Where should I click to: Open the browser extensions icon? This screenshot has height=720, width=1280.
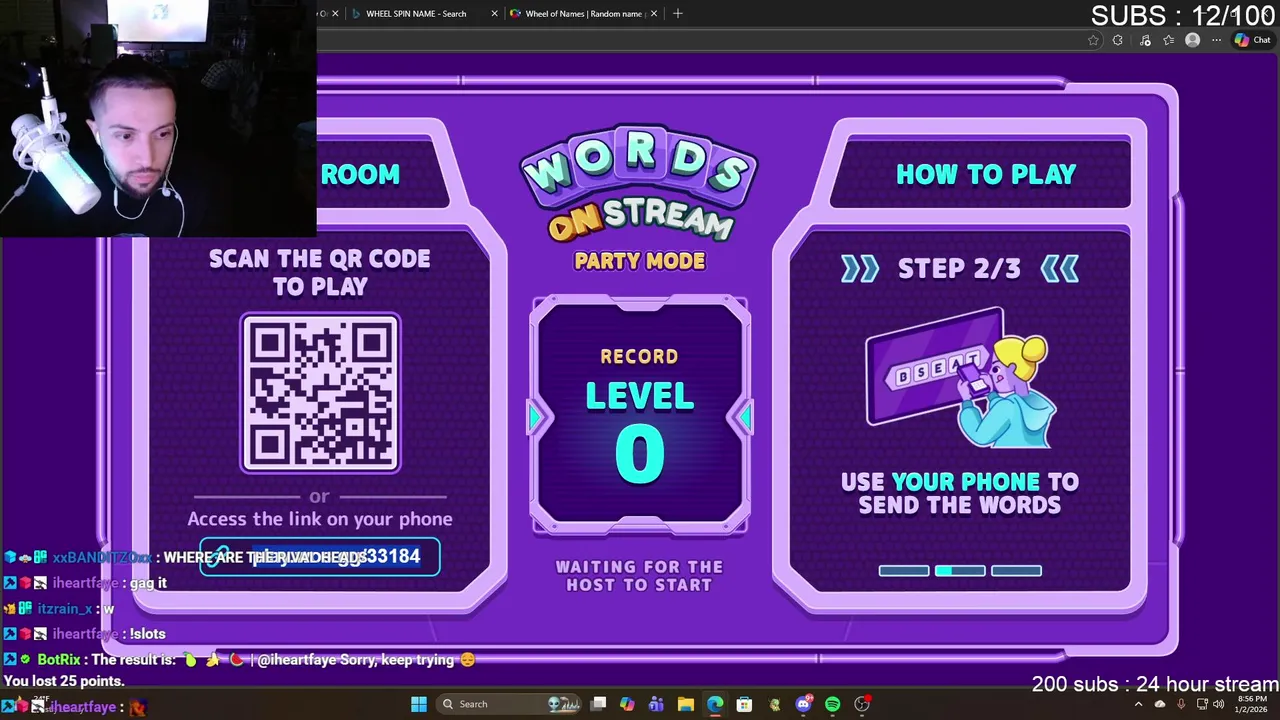pos(1117,40)
